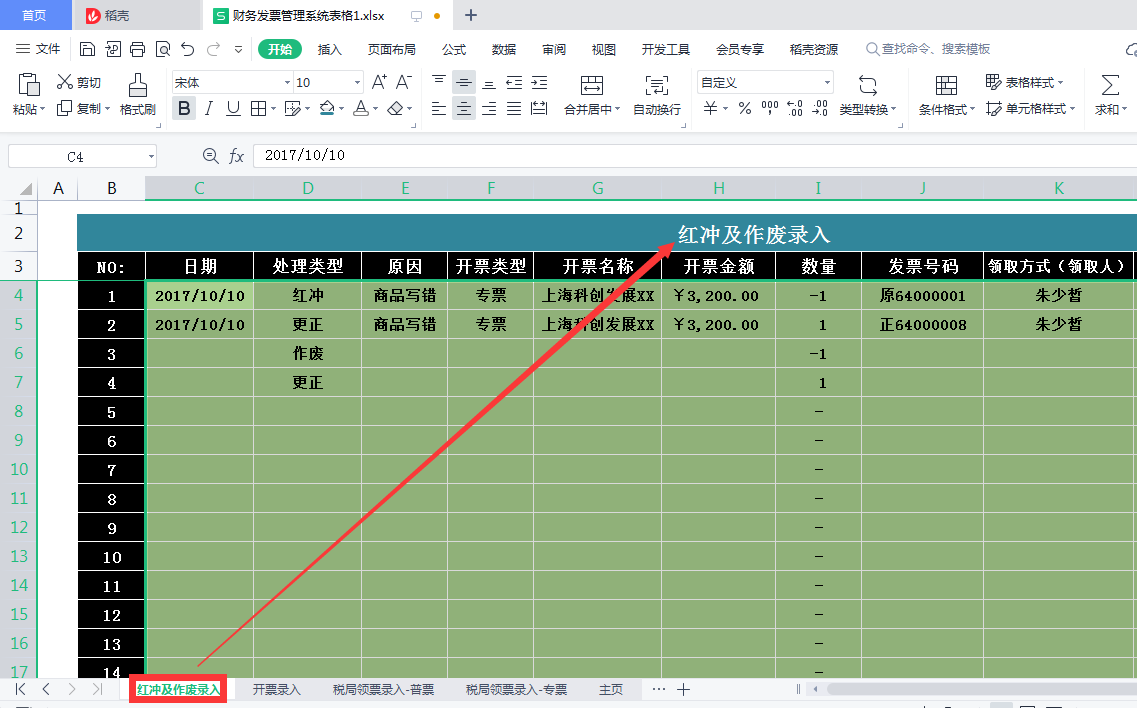Go to the 首页 (Home) window tab
This screenshot has height=708, width=1137.
click(x=35, y=15)
